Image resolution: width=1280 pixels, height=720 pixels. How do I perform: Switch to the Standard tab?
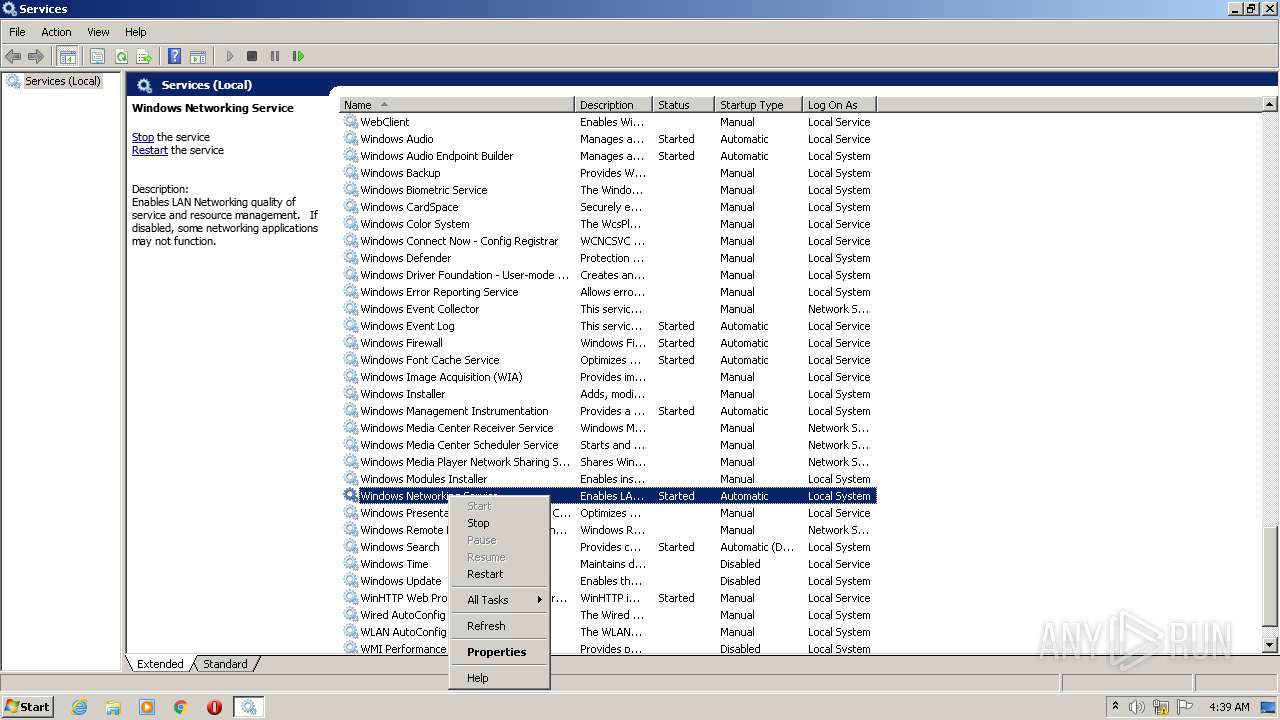pyautogui.click(x=225, y=664)
